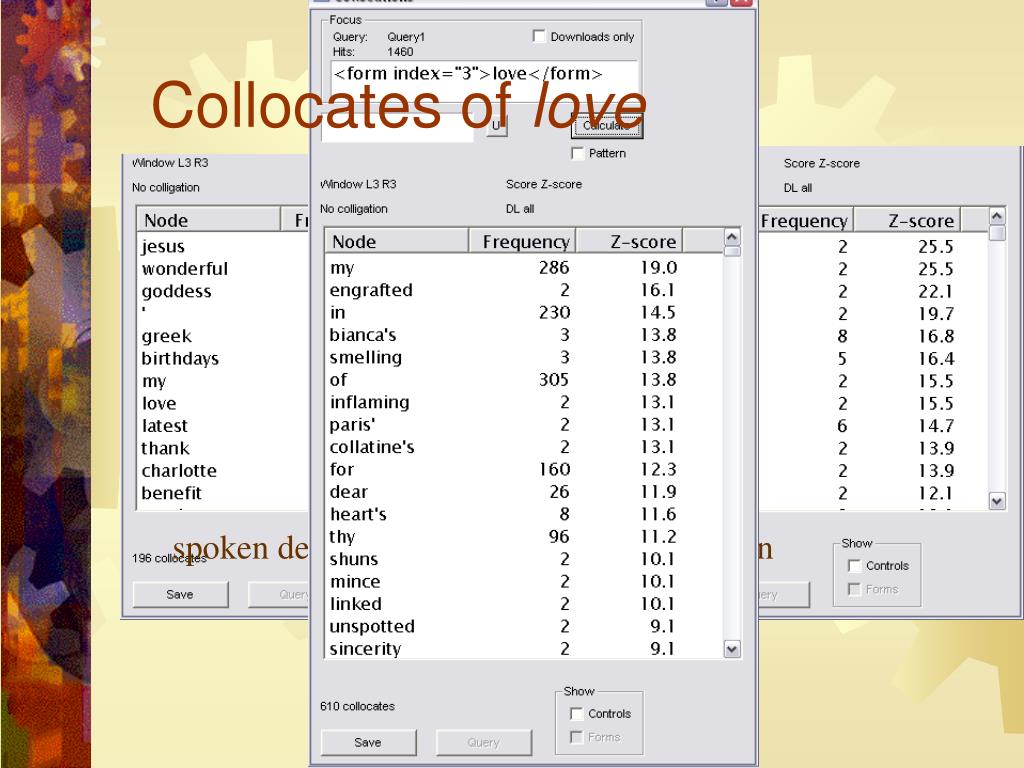
Task: Select 'wonderful' in the left window
Action: [185, 268]
